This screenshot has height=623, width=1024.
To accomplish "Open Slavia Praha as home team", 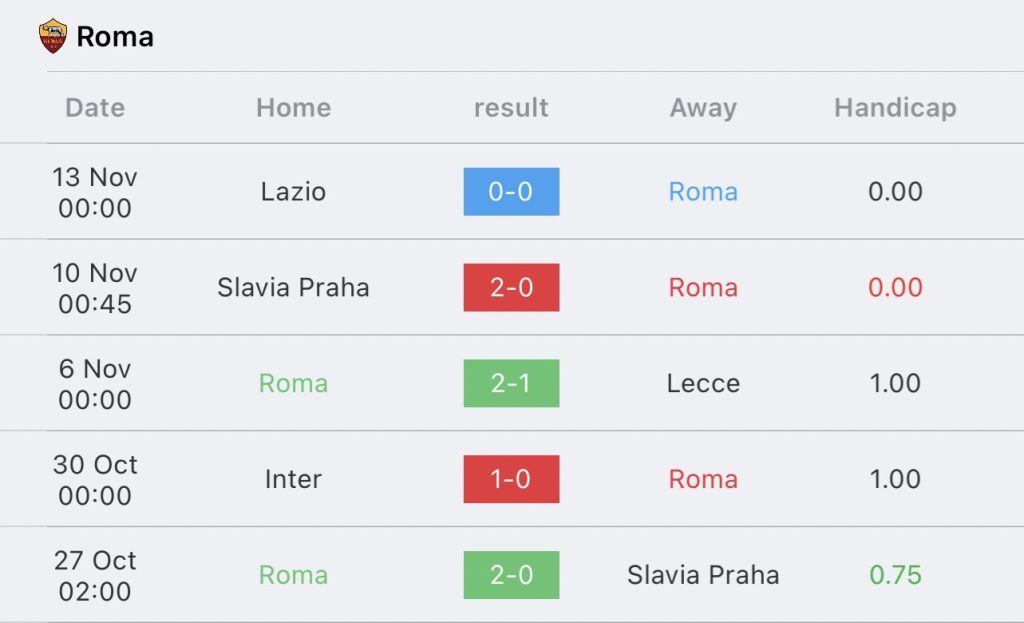I will click(293, 287).
